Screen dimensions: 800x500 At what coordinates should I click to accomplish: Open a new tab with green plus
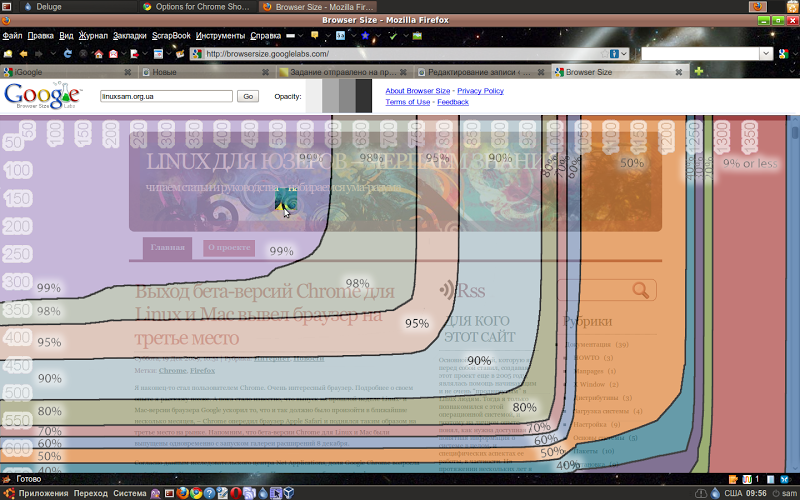[698, 71]
